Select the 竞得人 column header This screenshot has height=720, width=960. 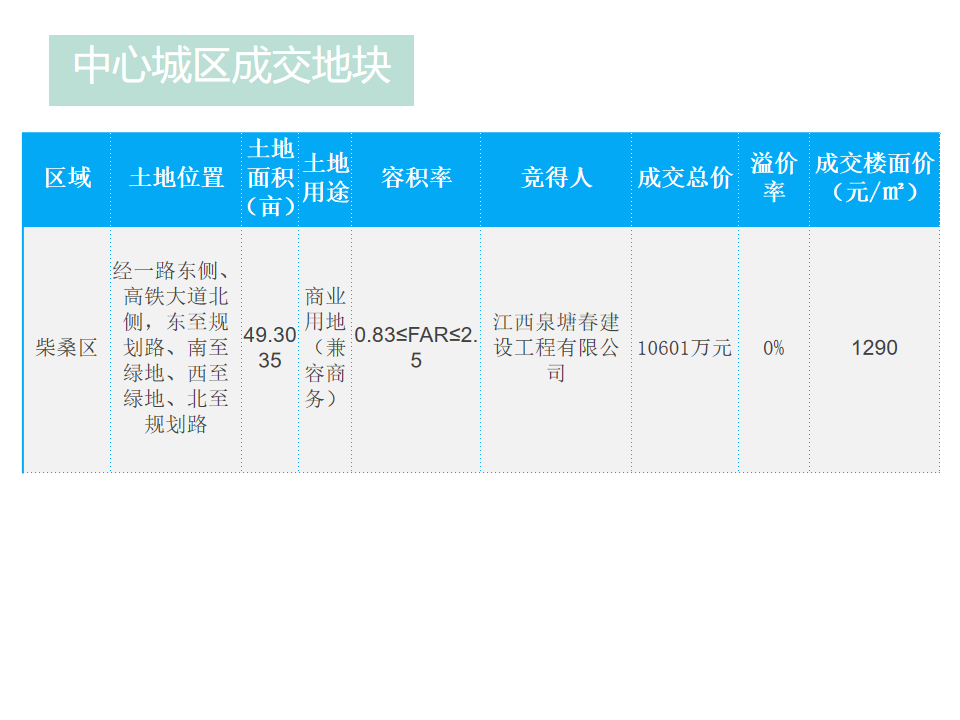click(x=556, y=179)
